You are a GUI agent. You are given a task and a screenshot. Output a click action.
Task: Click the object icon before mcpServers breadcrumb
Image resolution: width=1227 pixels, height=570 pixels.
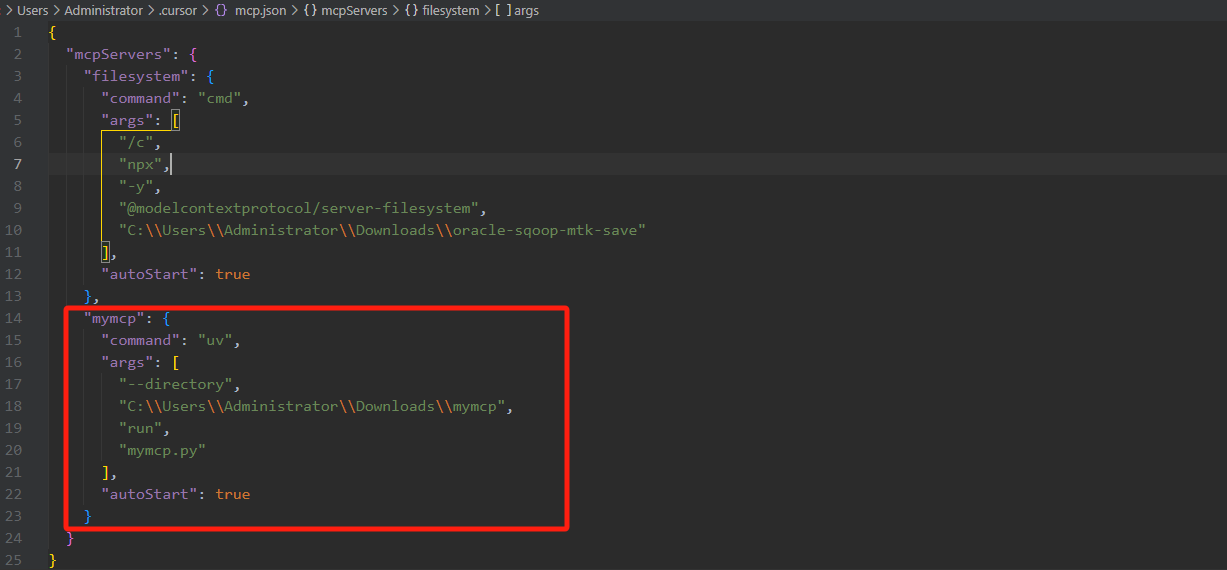[308, 10]
